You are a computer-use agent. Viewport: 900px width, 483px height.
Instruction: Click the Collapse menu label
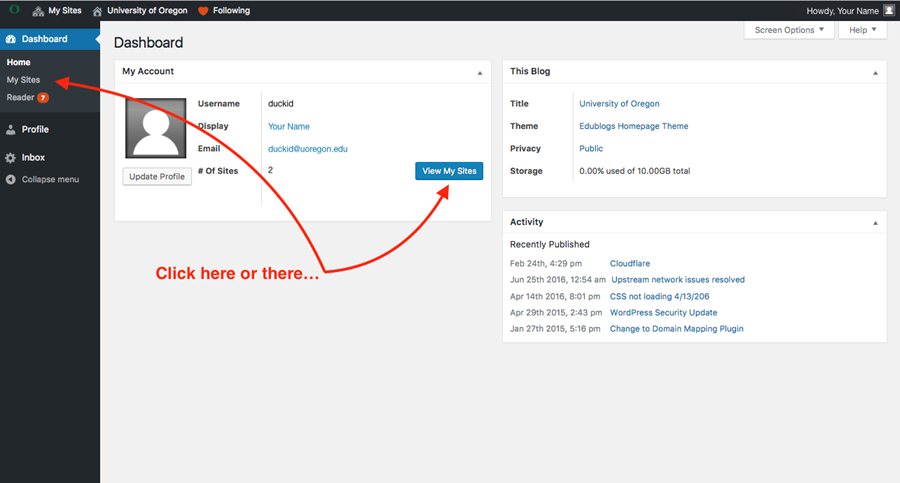point(51,180)
